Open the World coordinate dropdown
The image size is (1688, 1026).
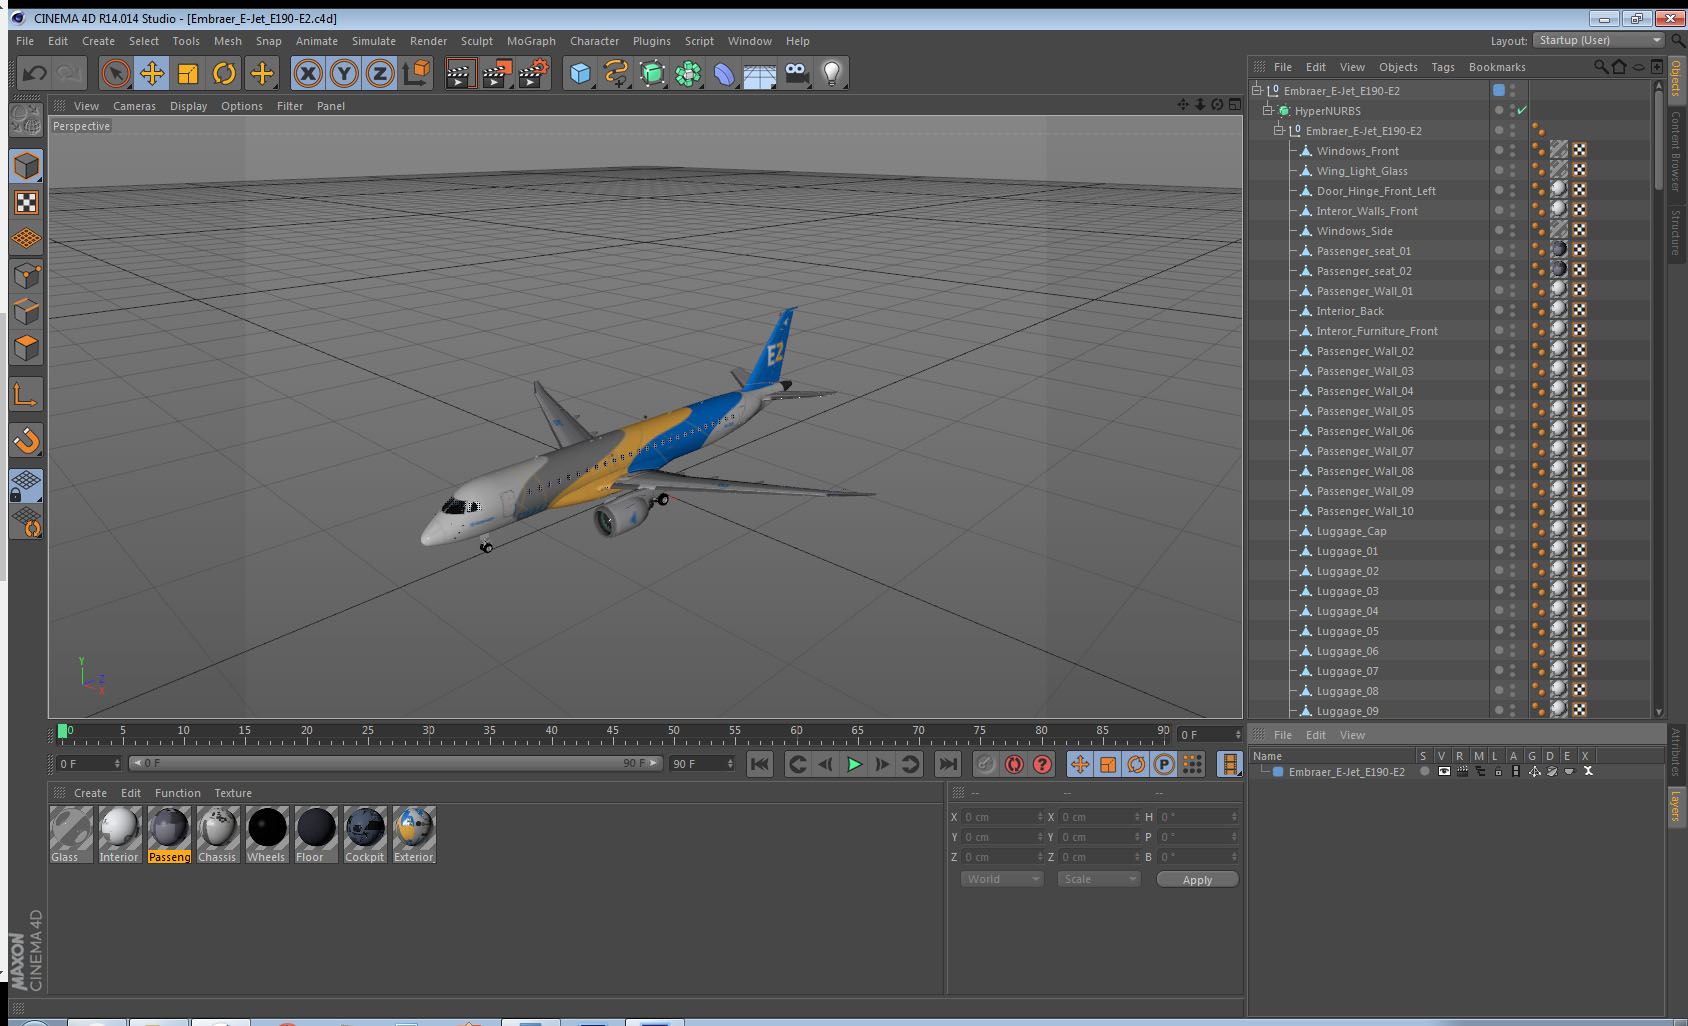(x=1002, y=879)
